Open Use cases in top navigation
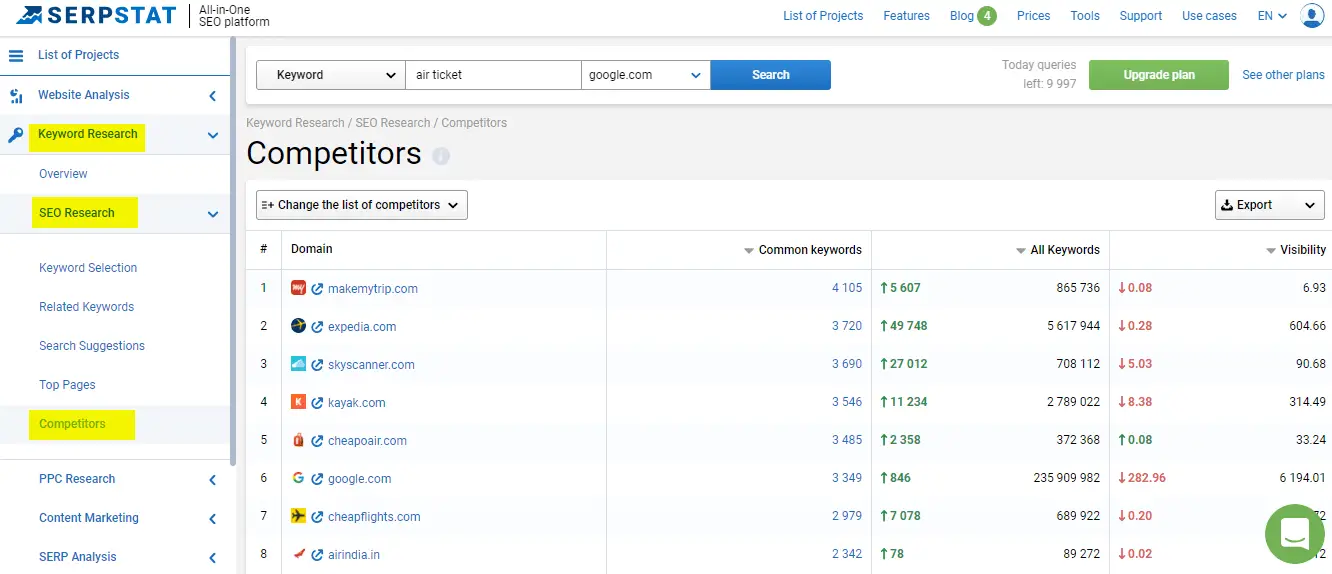Image resolution: width=1332 pixels, height=574 pixels. click(x=1209, y=16)
